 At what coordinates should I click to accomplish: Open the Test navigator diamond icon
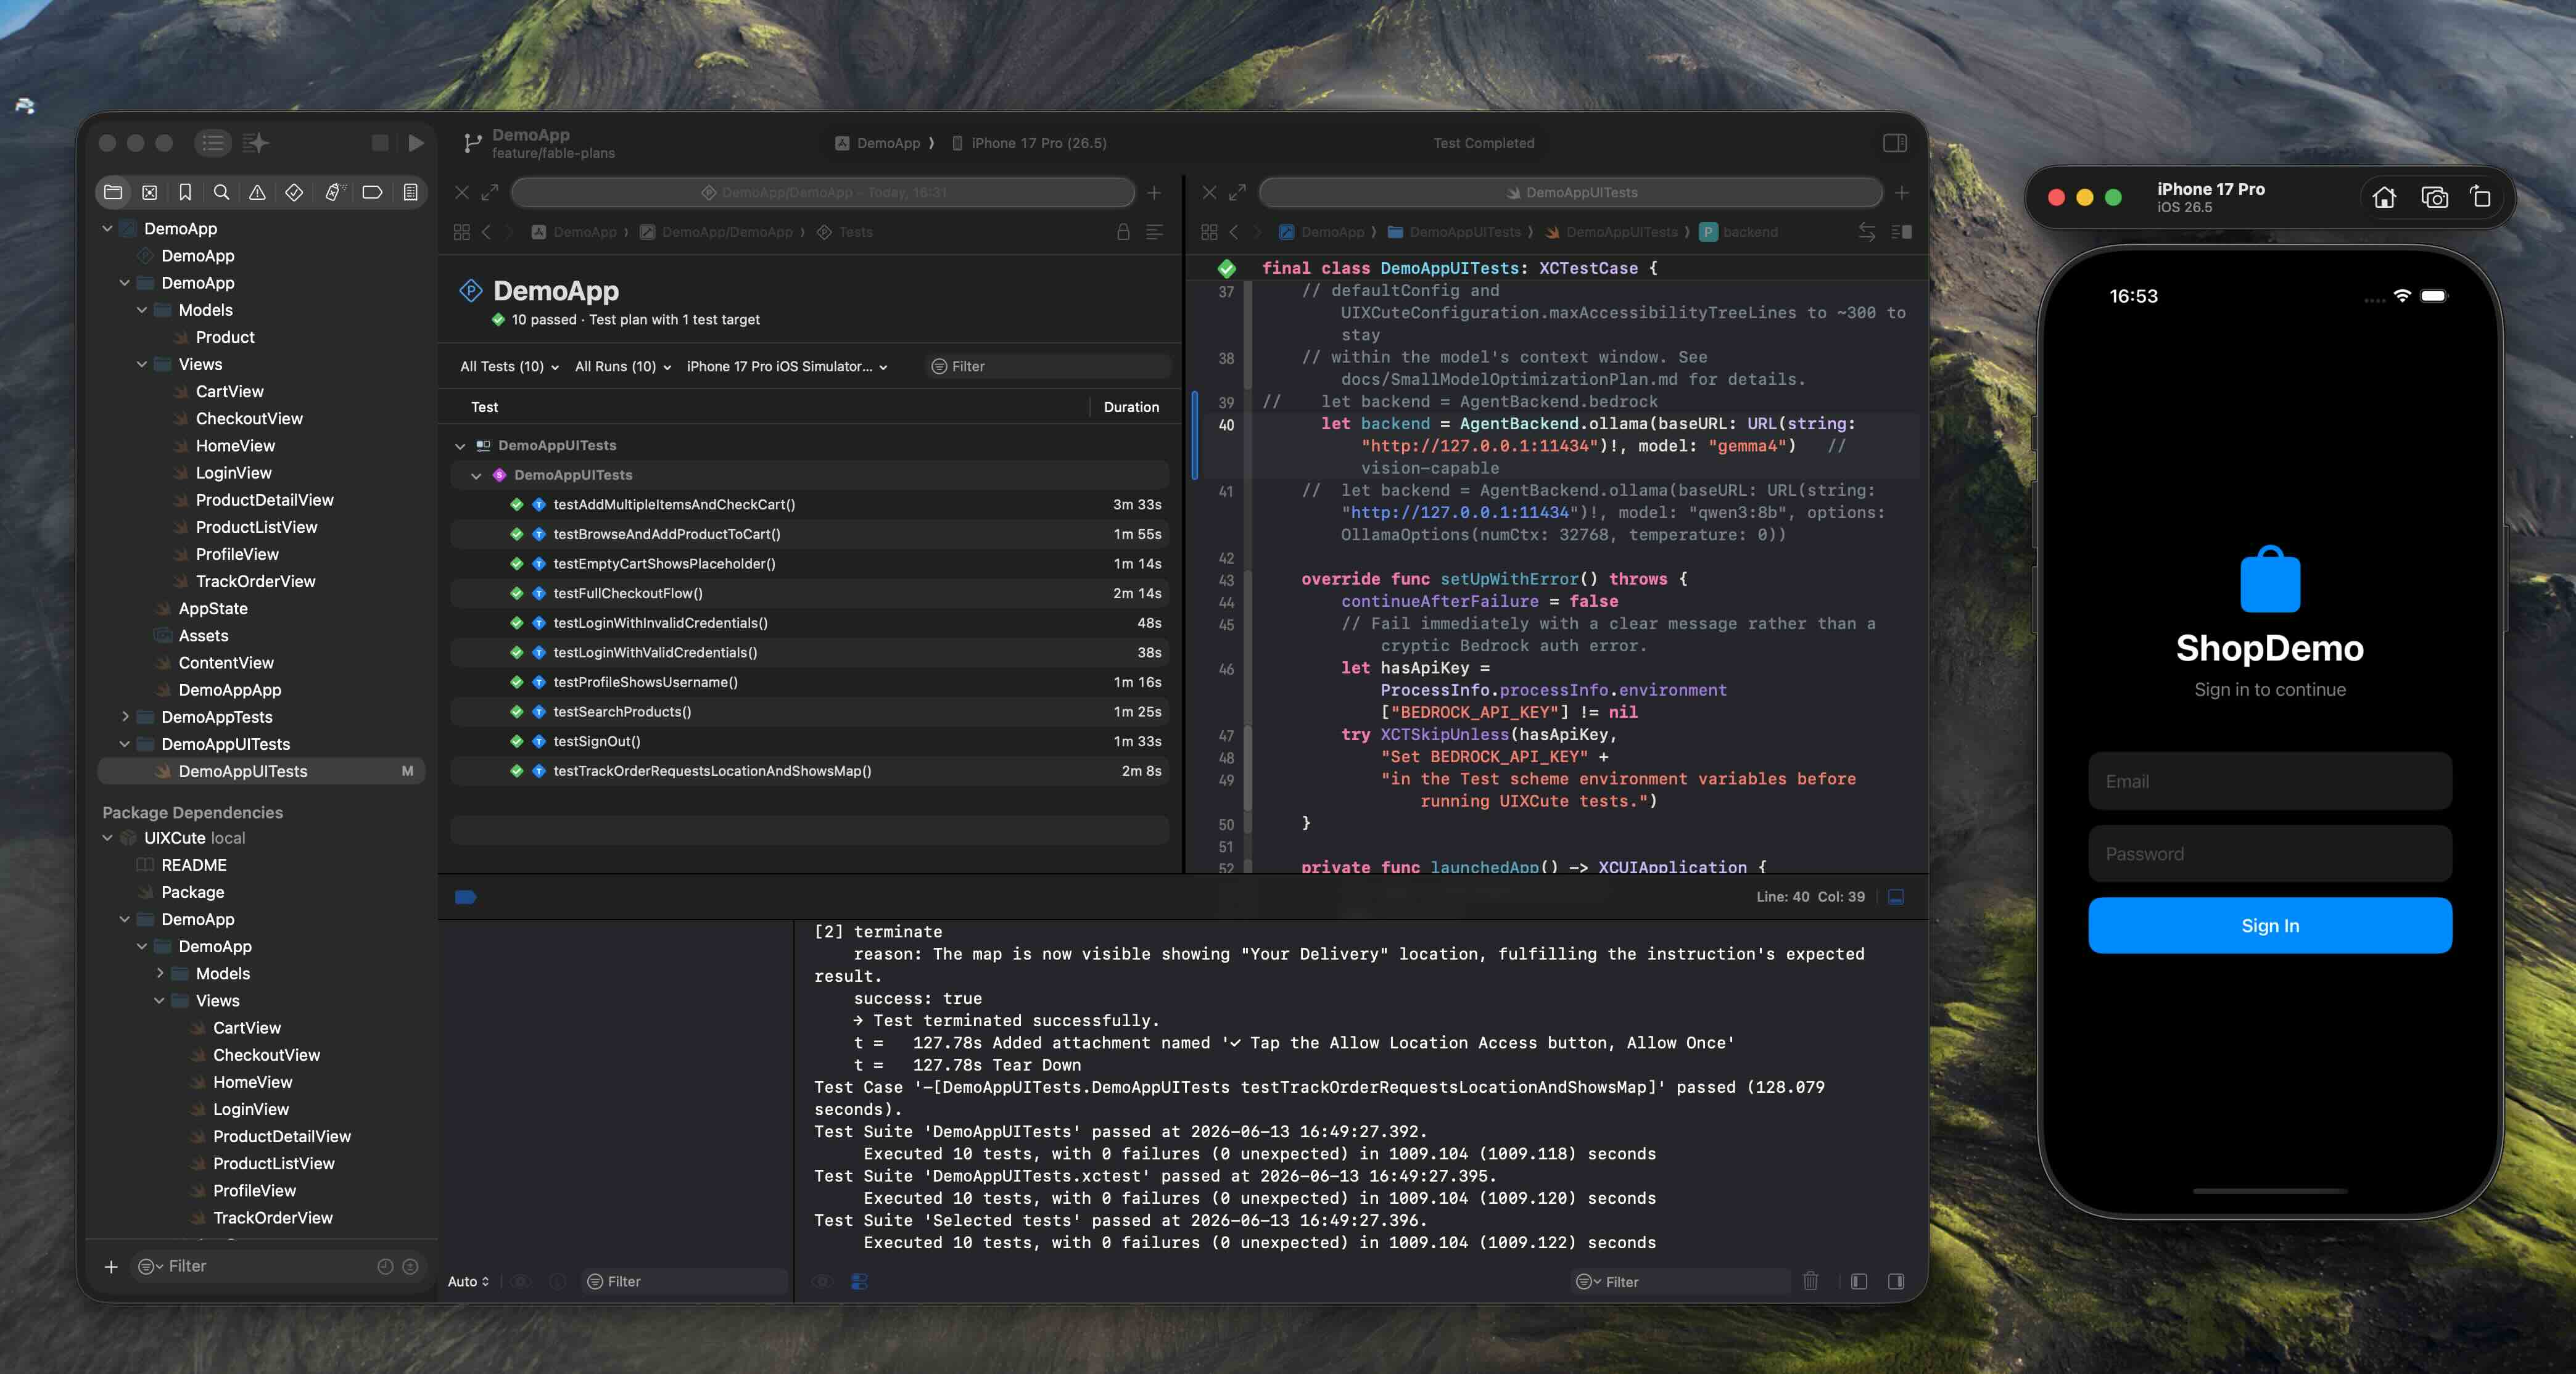pyautogui.click(x=294, y=192)
